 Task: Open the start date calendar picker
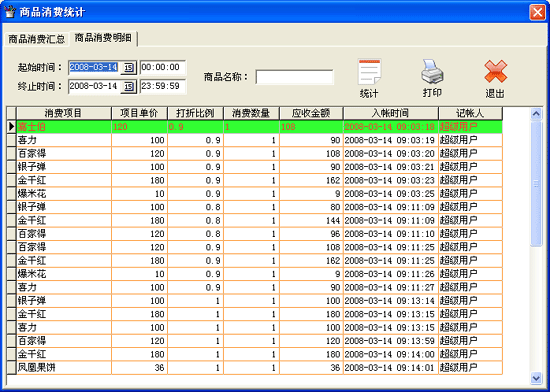[128, 67]
